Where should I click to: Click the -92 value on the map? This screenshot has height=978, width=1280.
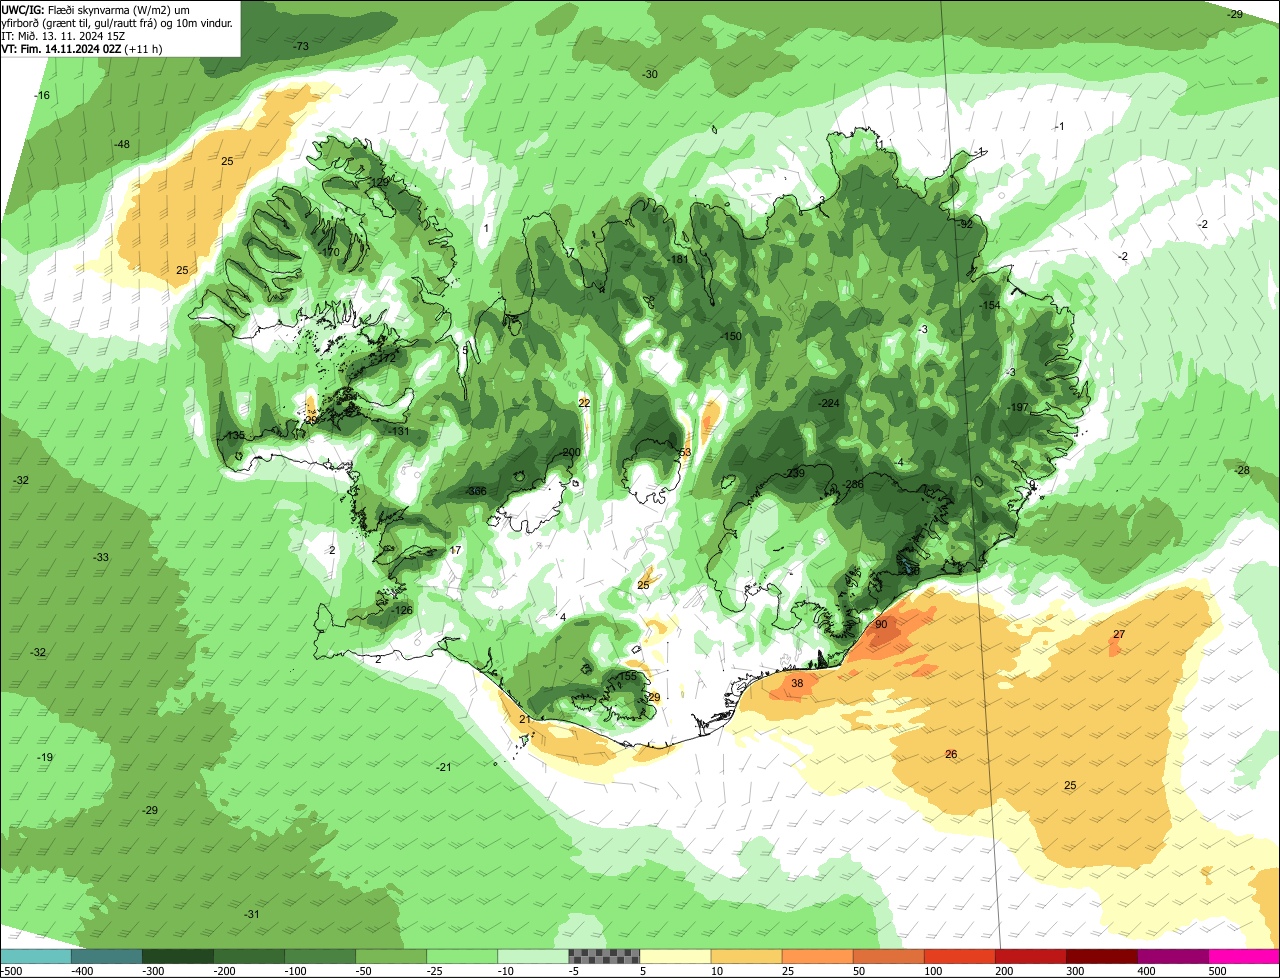(965, 224)
